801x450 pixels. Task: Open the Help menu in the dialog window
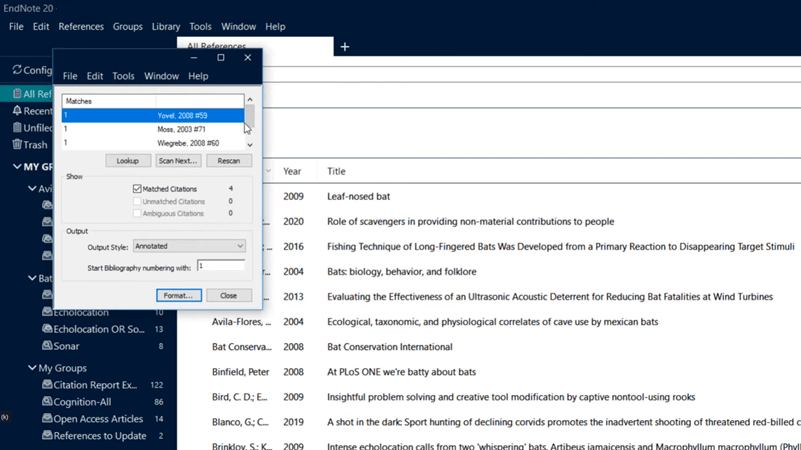pyautogui.click(x=198, y=76)
